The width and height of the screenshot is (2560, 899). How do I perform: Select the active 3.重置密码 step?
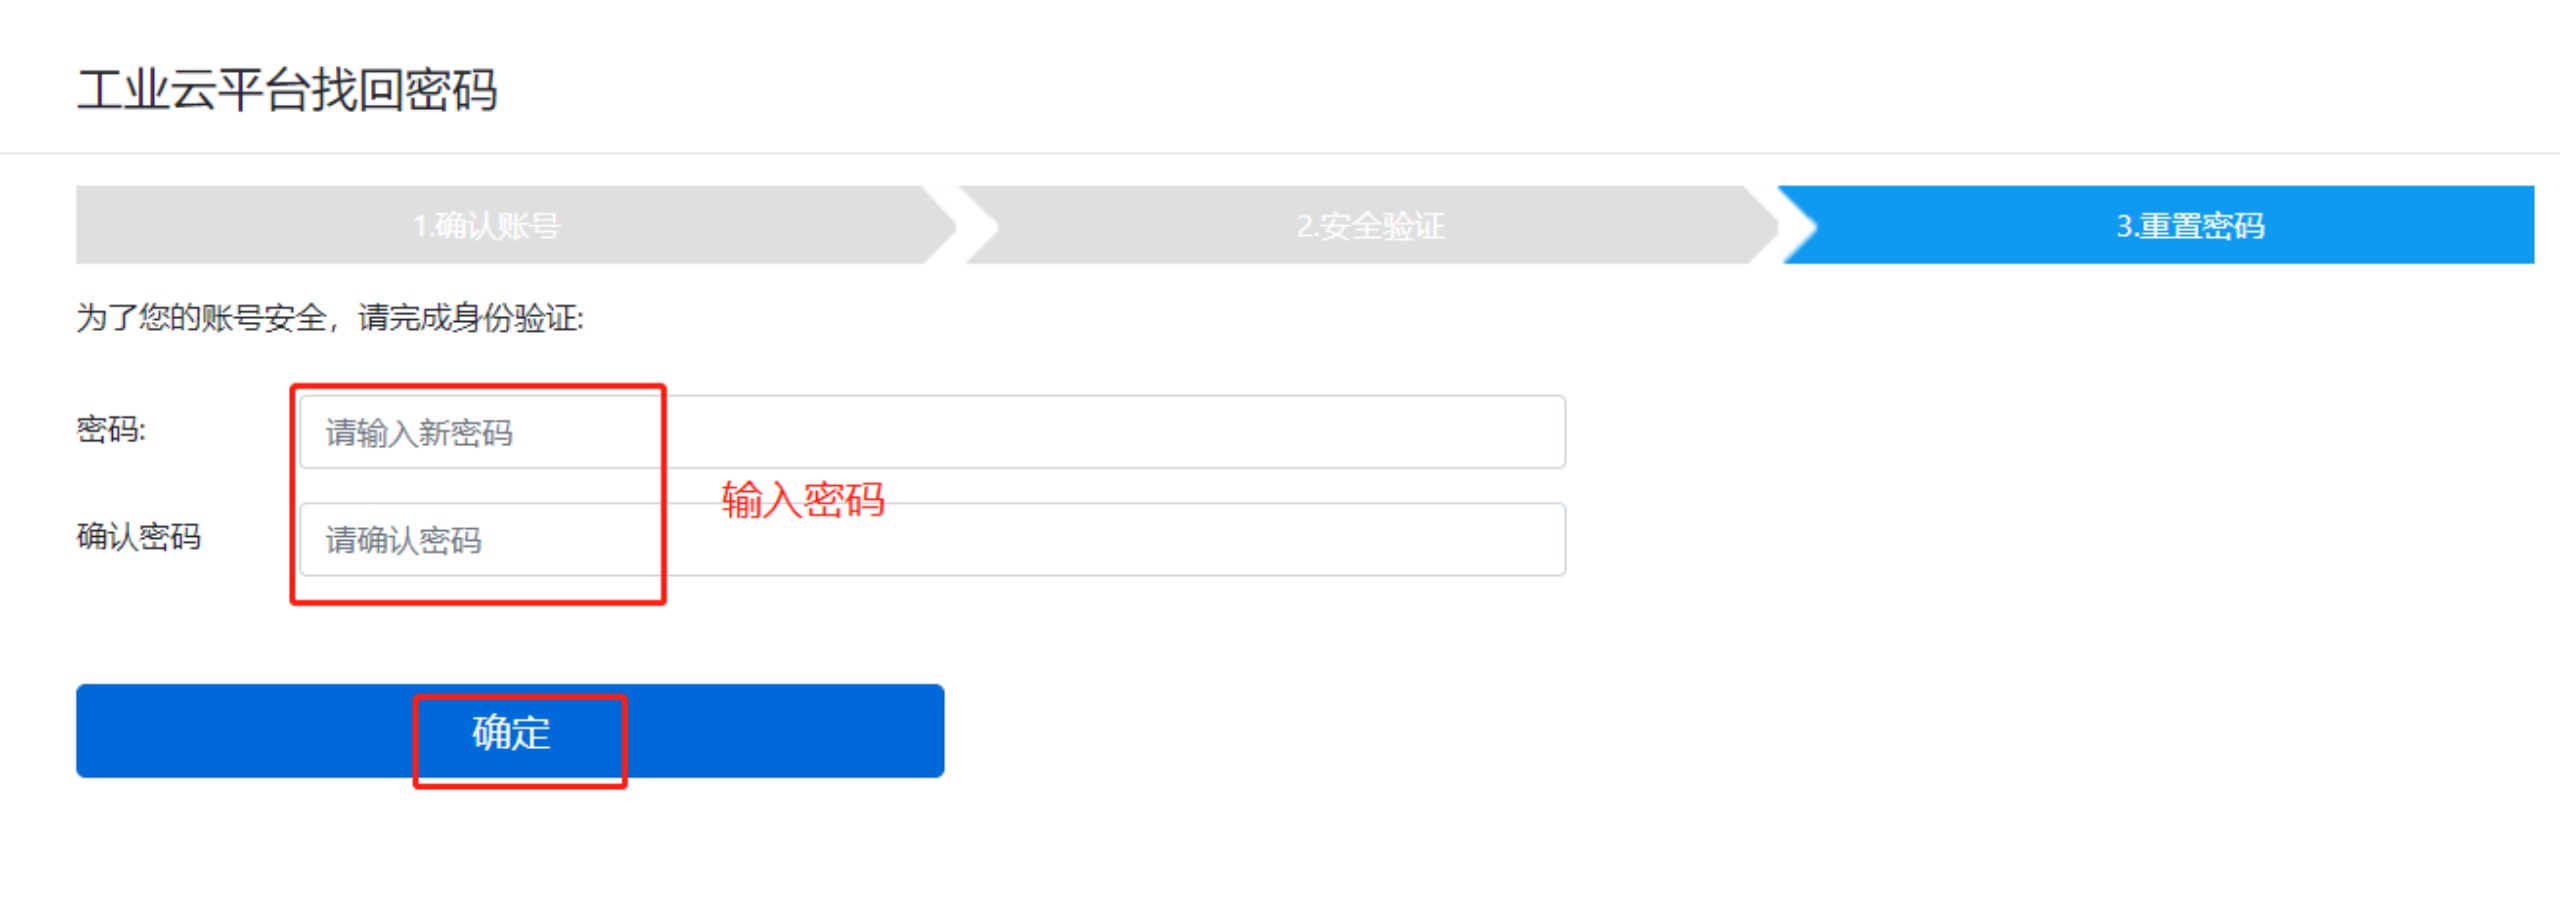2189,225
